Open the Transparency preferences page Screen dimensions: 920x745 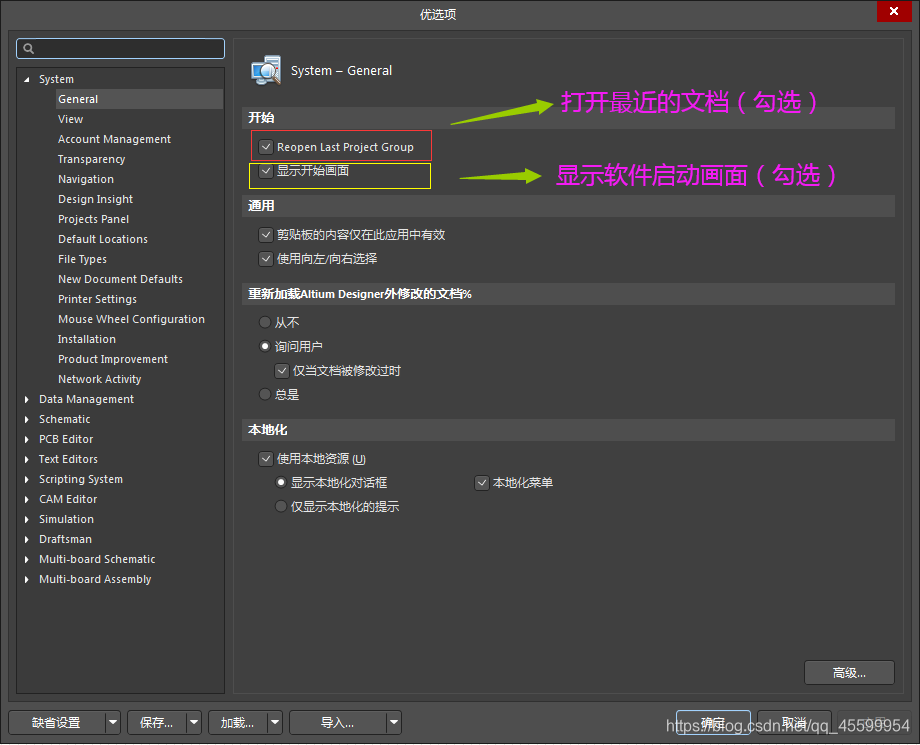92,159
